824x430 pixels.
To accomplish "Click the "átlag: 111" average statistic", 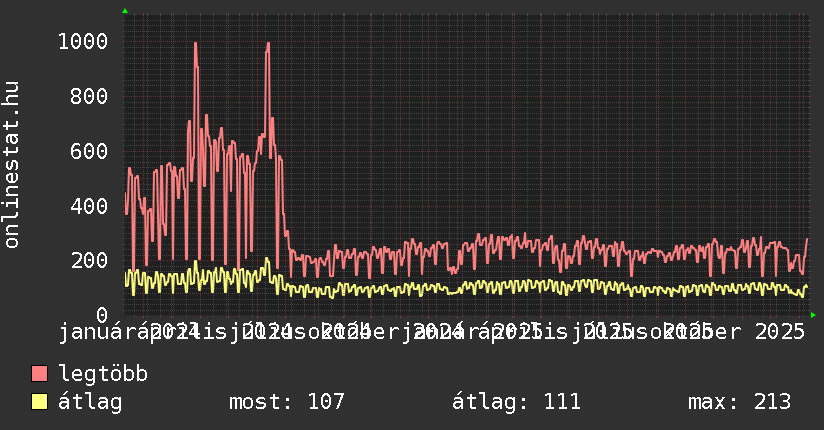I will (516, 402).
